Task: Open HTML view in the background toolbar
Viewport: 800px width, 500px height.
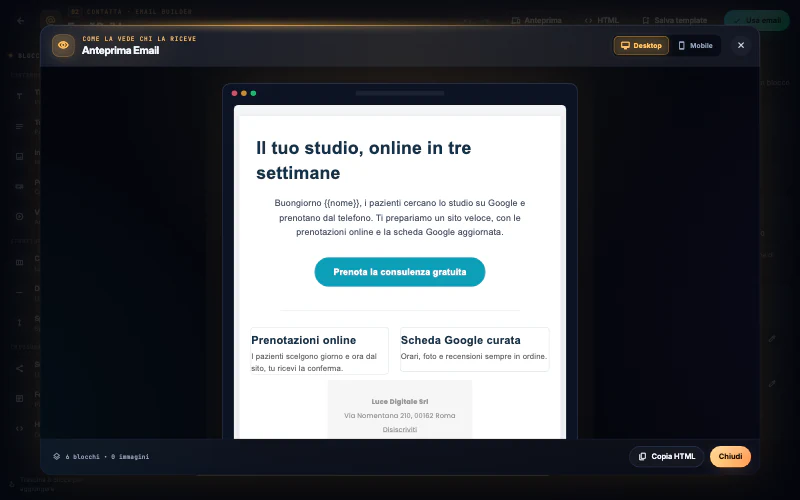Action: [x=602, y=20]
